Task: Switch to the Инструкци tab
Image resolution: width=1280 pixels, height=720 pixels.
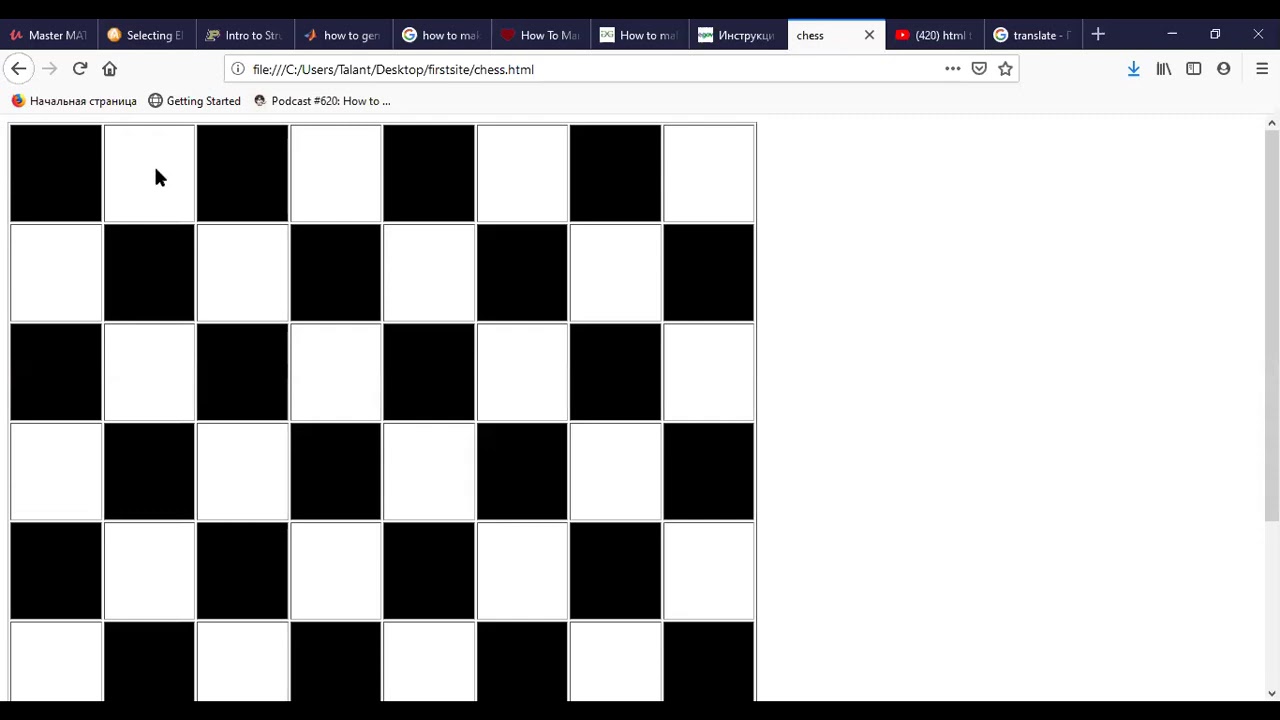Action: click(x=737, y=35)
